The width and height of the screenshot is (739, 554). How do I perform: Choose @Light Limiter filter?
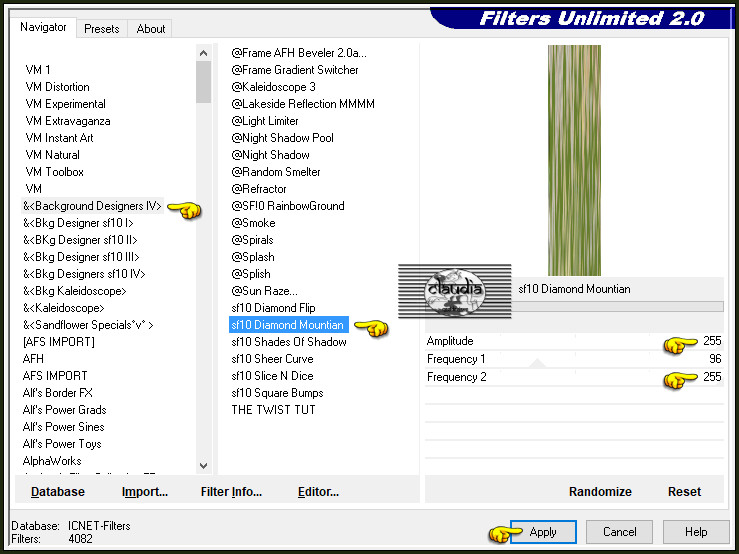click(x=265, y=121)
